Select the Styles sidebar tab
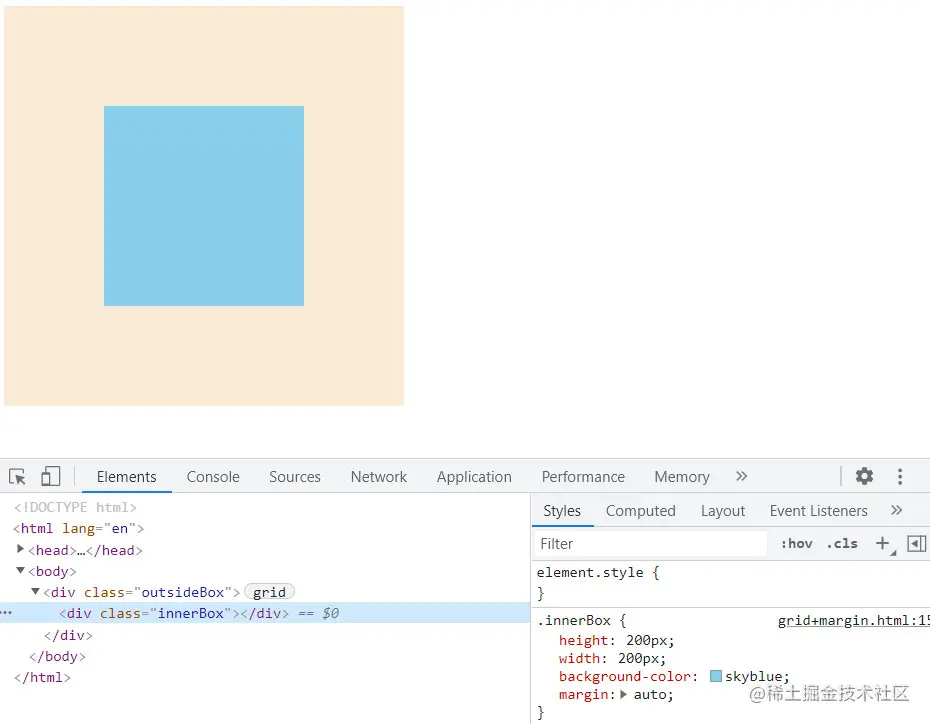 tap(562, 511)
